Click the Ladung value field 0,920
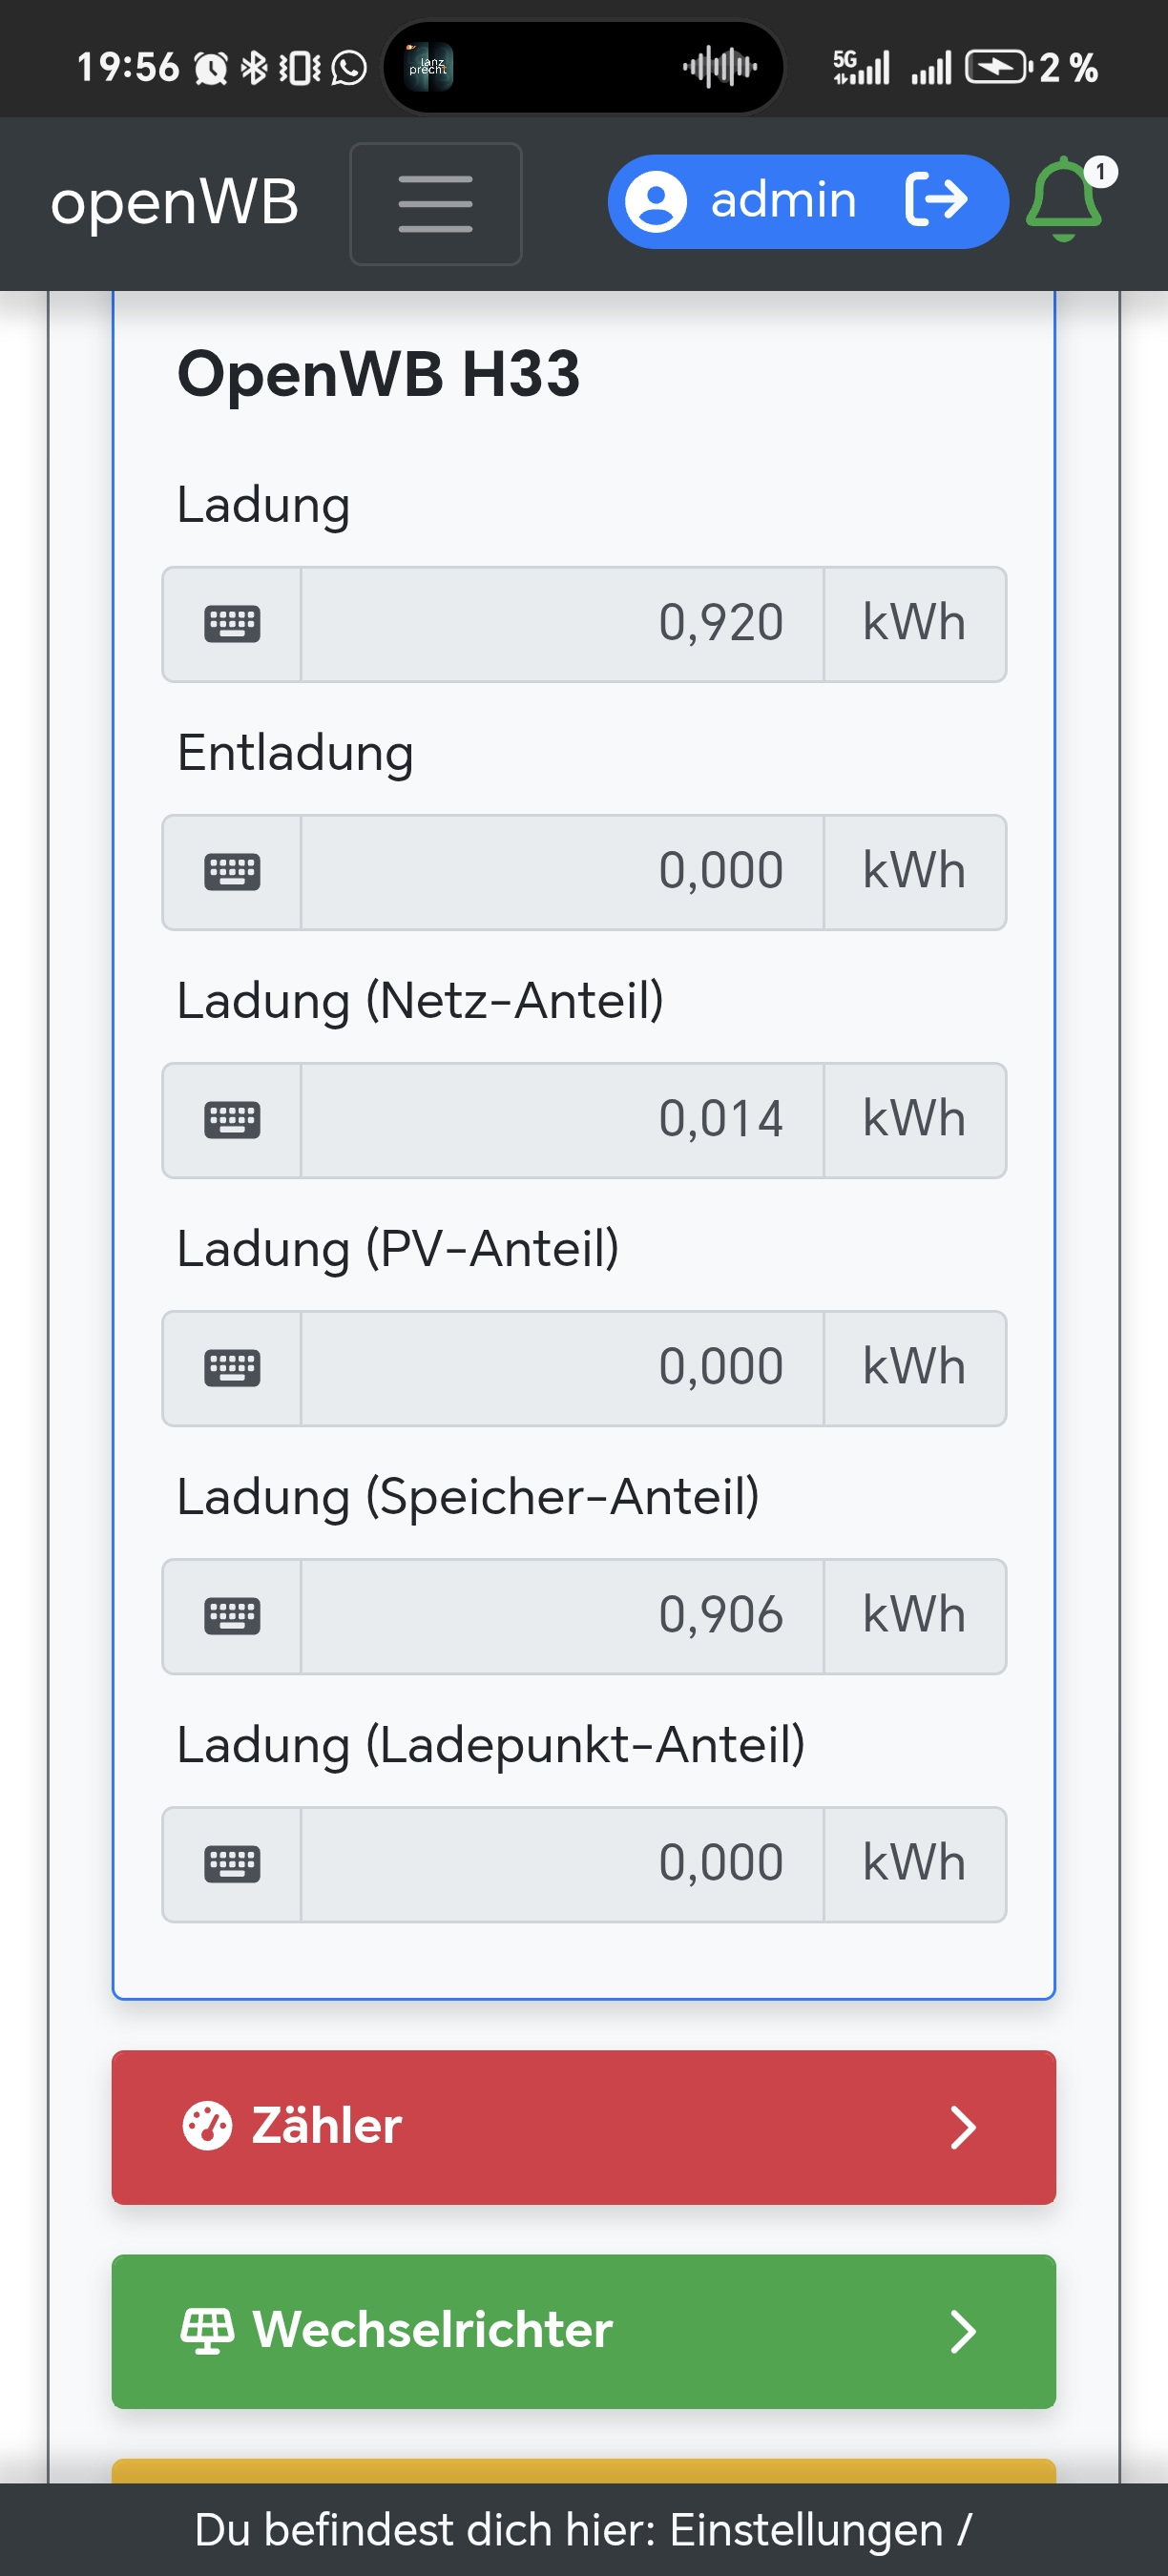 562,624
